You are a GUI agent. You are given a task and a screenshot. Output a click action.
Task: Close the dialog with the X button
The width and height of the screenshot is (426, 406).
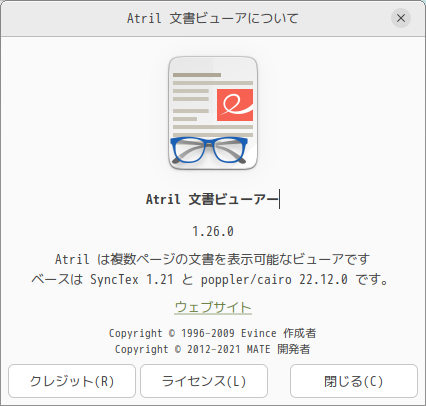[x=401, y=18]
